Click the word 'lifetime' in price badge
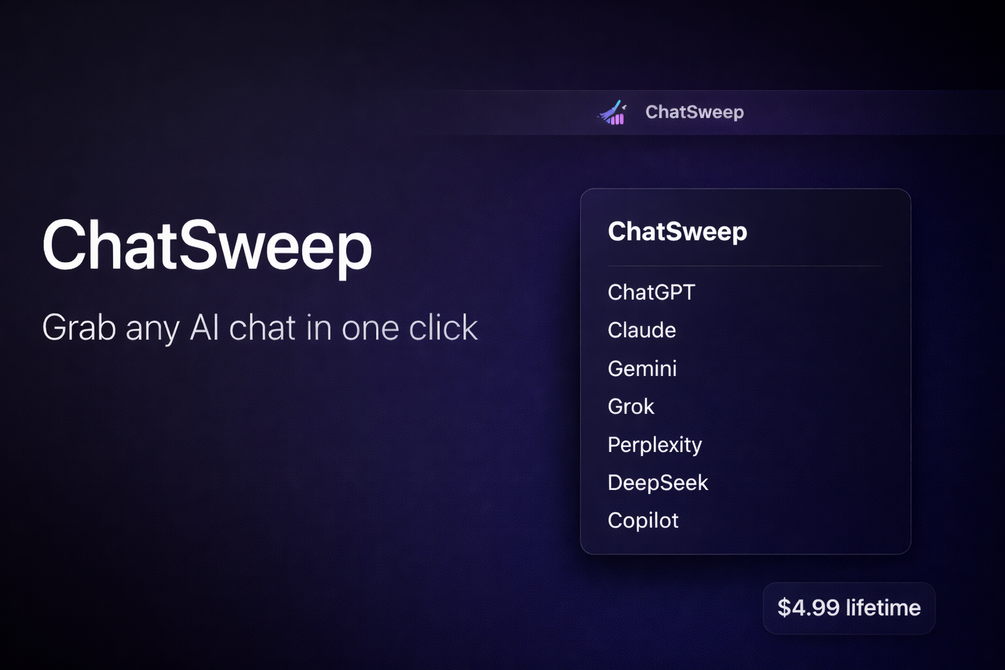The image size is (1005, 670). pos(883,608)
